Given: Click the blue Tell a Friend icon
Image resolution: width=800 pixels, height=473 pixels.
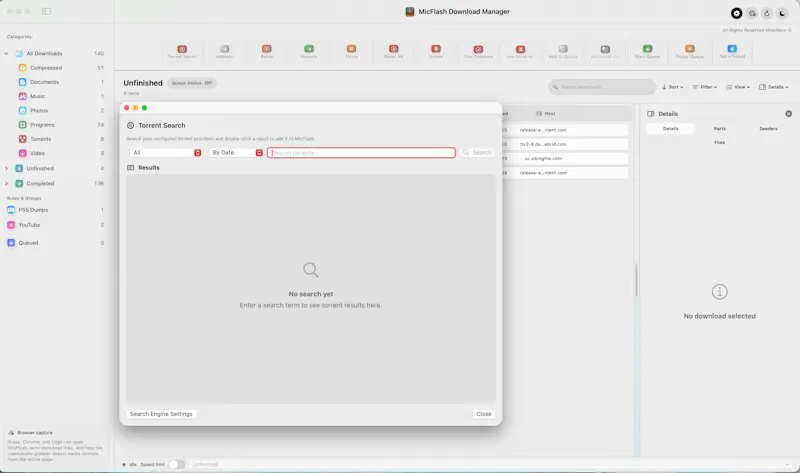Looking at the screenshot, I should click(x=732, y=49).
